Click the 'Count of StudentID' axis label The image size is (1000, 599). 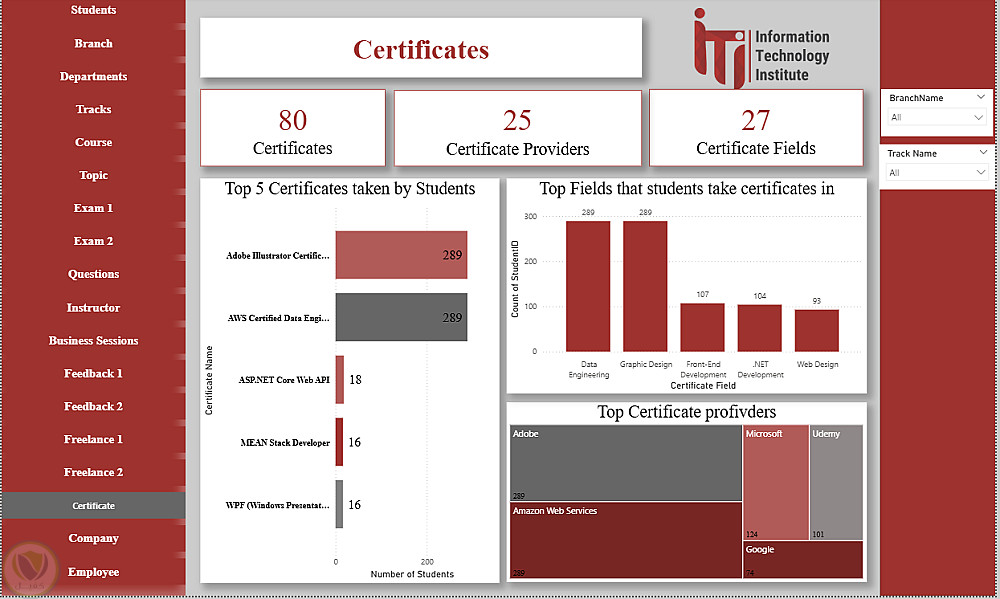click(515, 279)
